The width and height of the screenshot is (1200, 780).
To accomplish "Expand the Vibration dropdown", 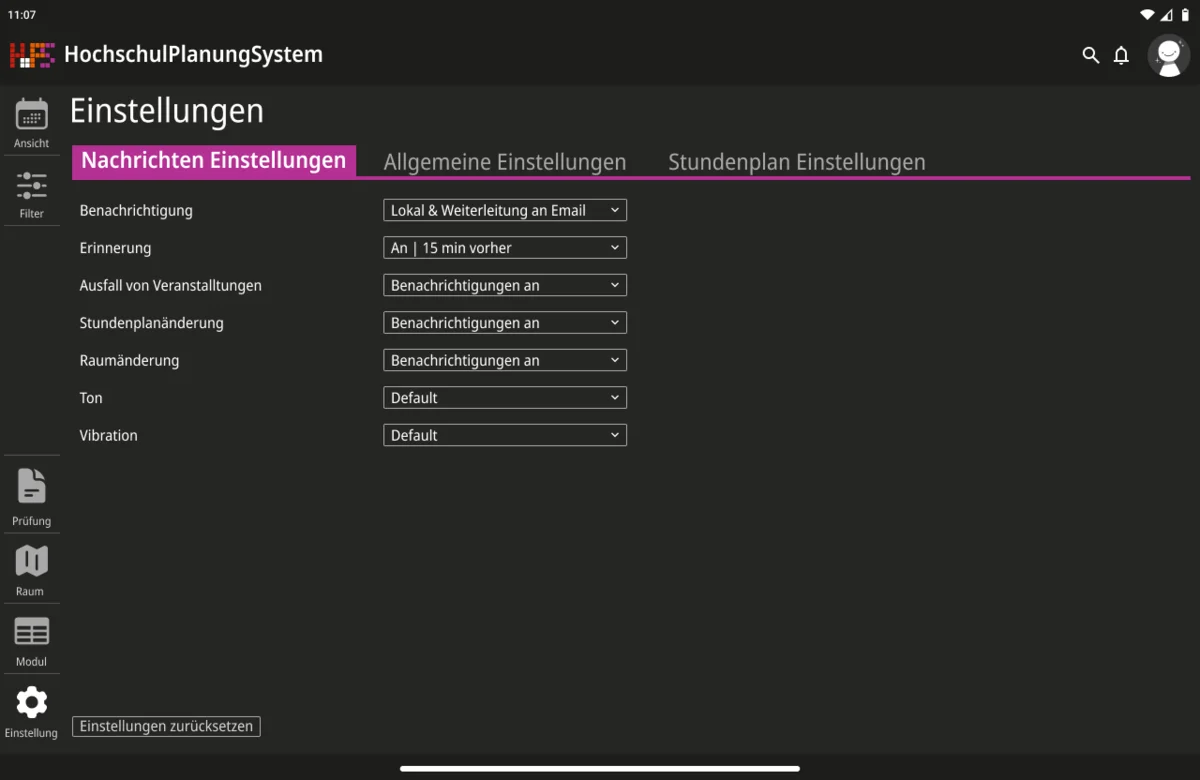I will pos(505,435).
